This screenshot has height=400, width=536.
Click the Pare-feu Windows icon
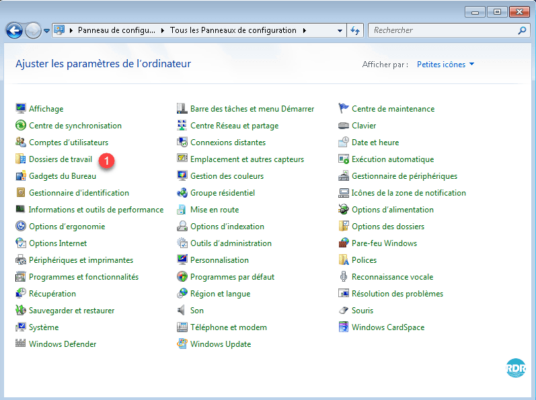click(343, 243)
